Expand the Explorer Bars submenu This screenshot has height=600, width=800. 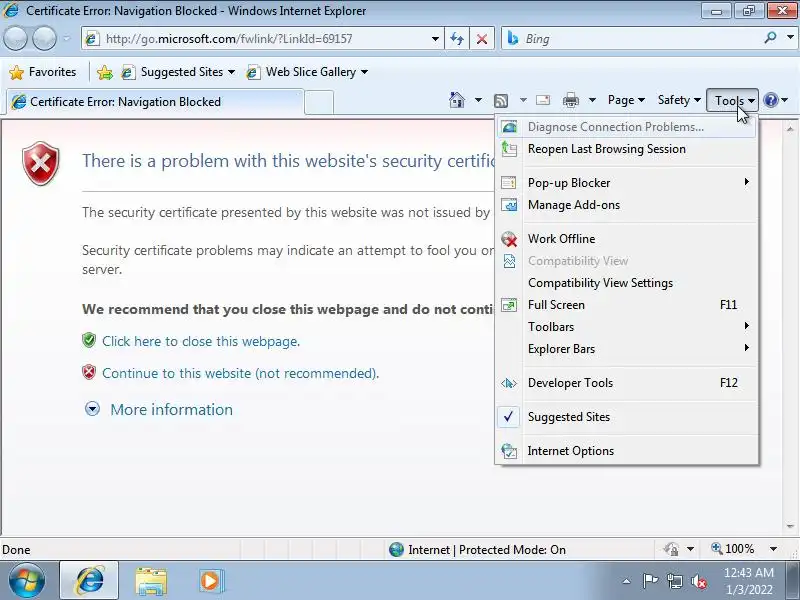[x=627, y=349]
